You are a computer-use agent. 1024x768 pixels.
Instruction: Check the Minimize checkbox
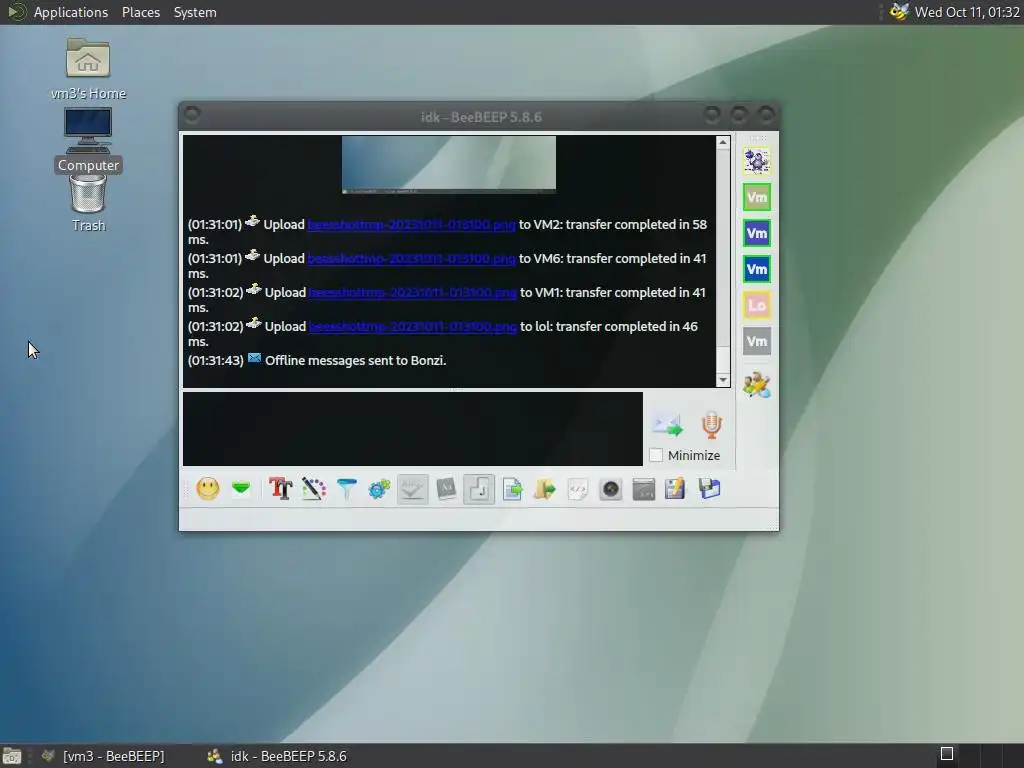pyautogui.click(x=656, y=455)
